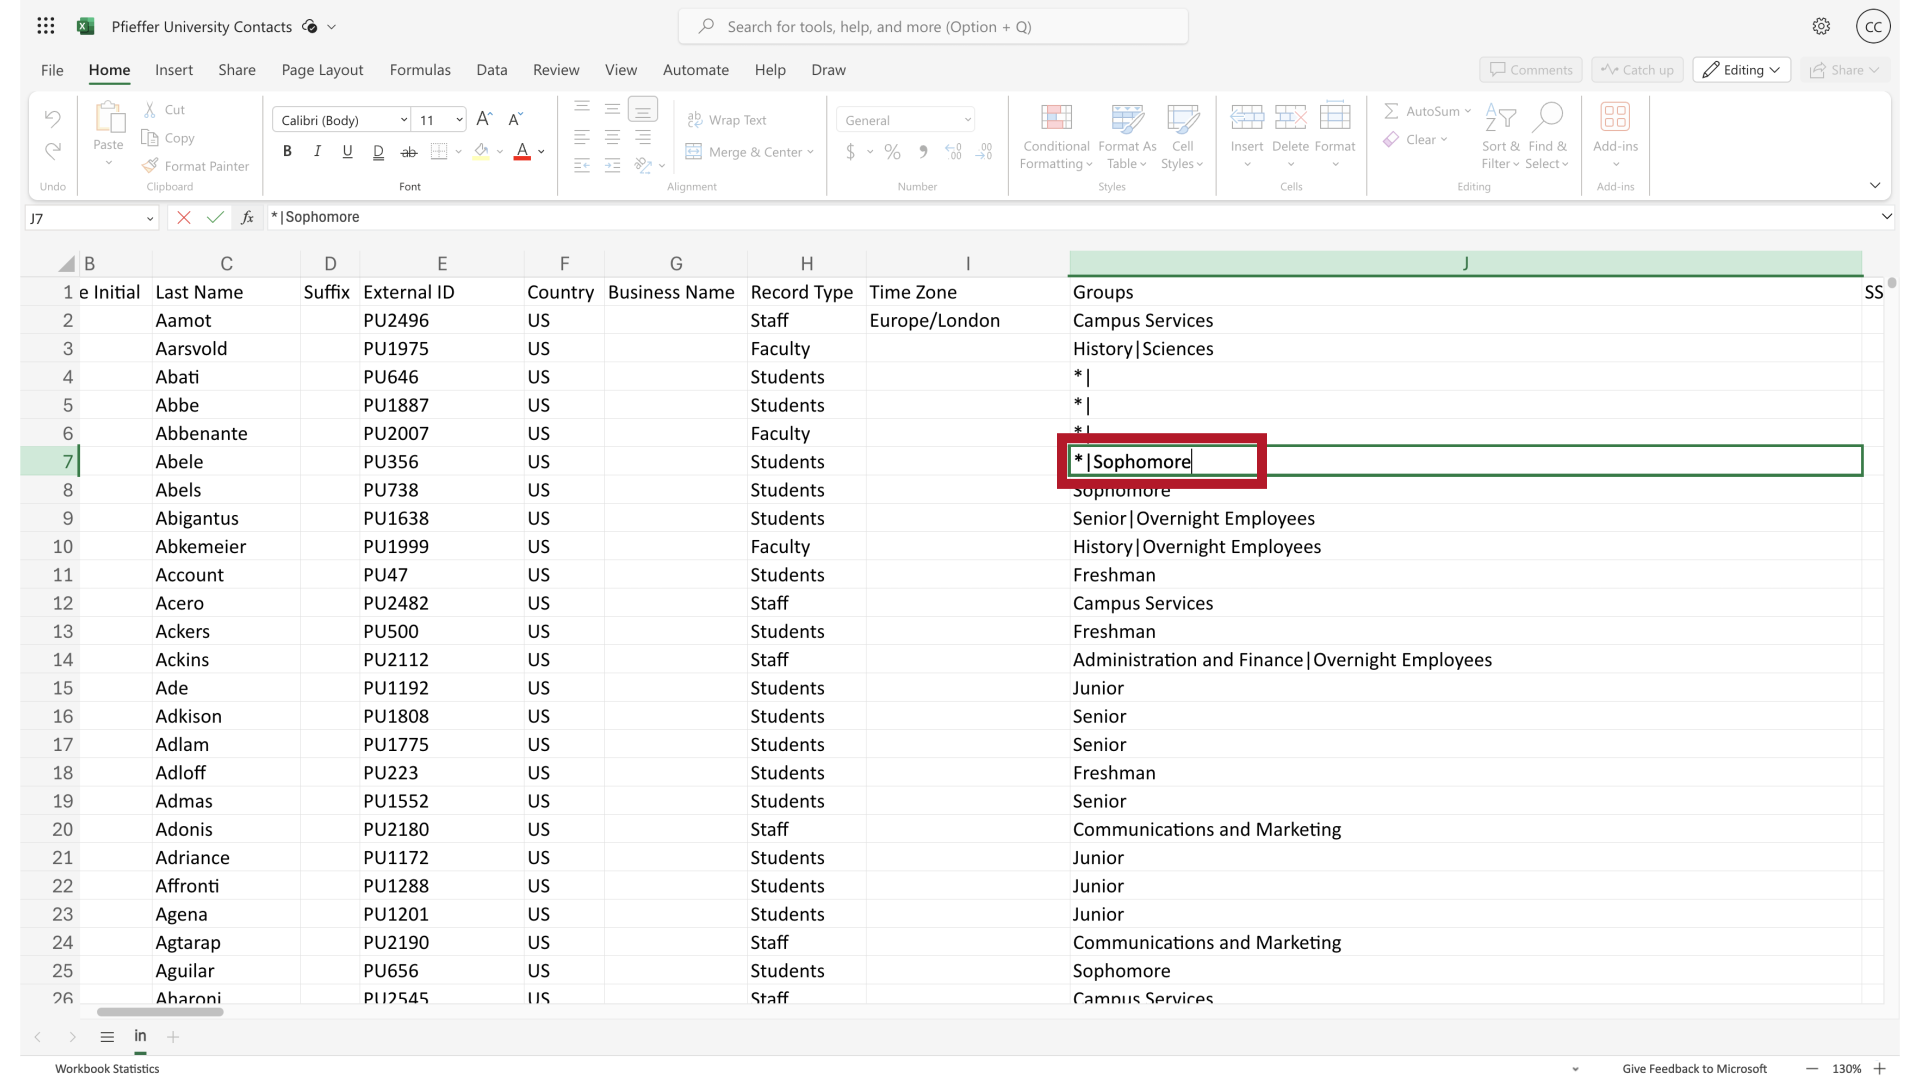Toggle strikethrough on selected text

pyautogui.click(x=408, y=151)
